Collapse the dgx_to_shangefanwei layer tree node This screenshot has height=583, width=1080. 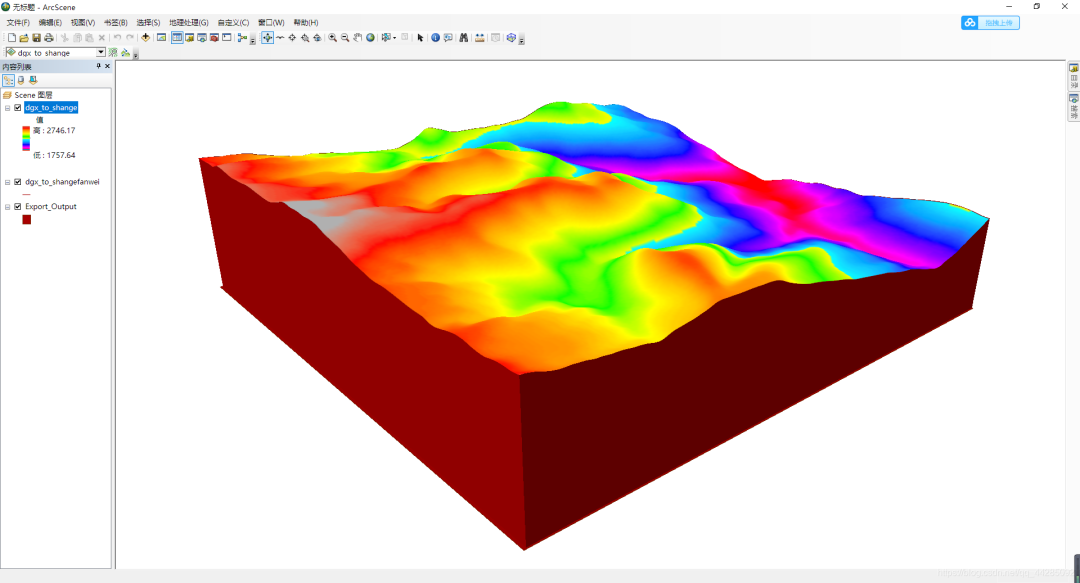pos(8,182)
